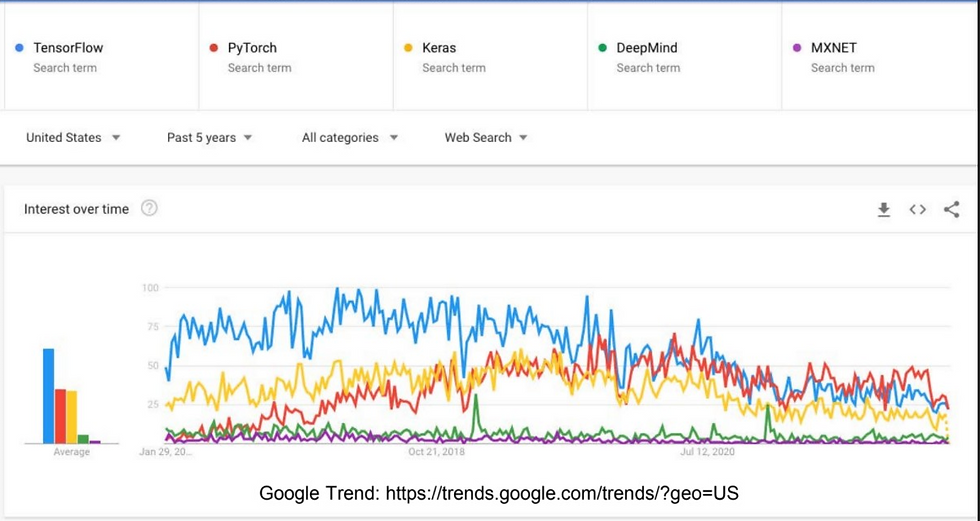Click the red PyTorch color dot
The height and width of the screenshot is (521, 980).
click(x=214, y=47)
